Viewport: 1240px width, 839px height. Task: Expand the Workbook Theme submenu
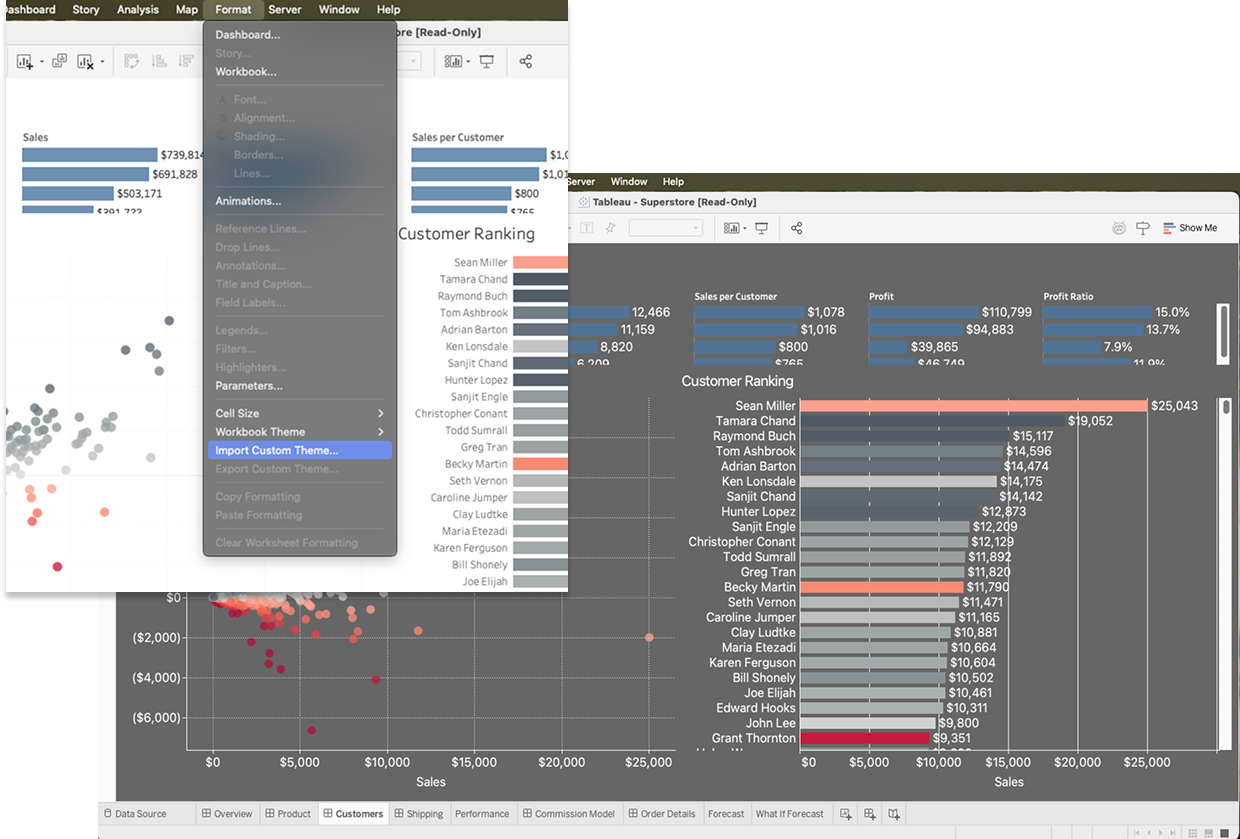coord(299,432)
